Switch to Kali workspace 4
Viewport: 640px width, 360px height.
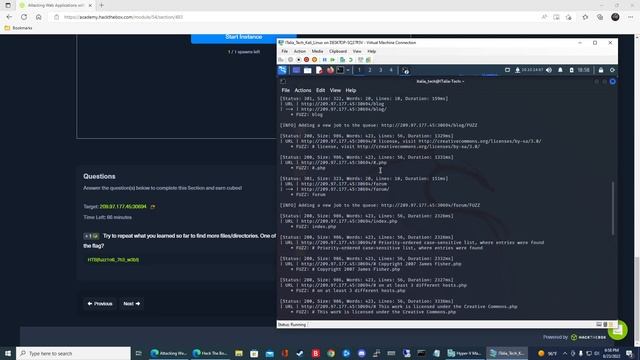point(391,70)
